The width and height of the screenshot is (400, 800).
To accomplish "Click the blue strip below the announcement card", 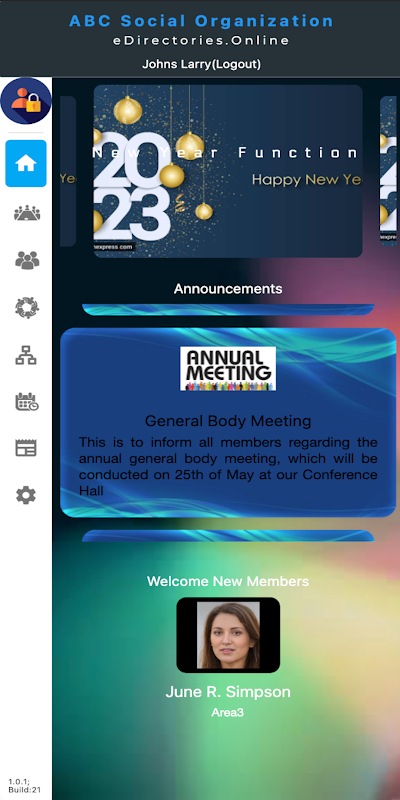I will tap(228, 535).
